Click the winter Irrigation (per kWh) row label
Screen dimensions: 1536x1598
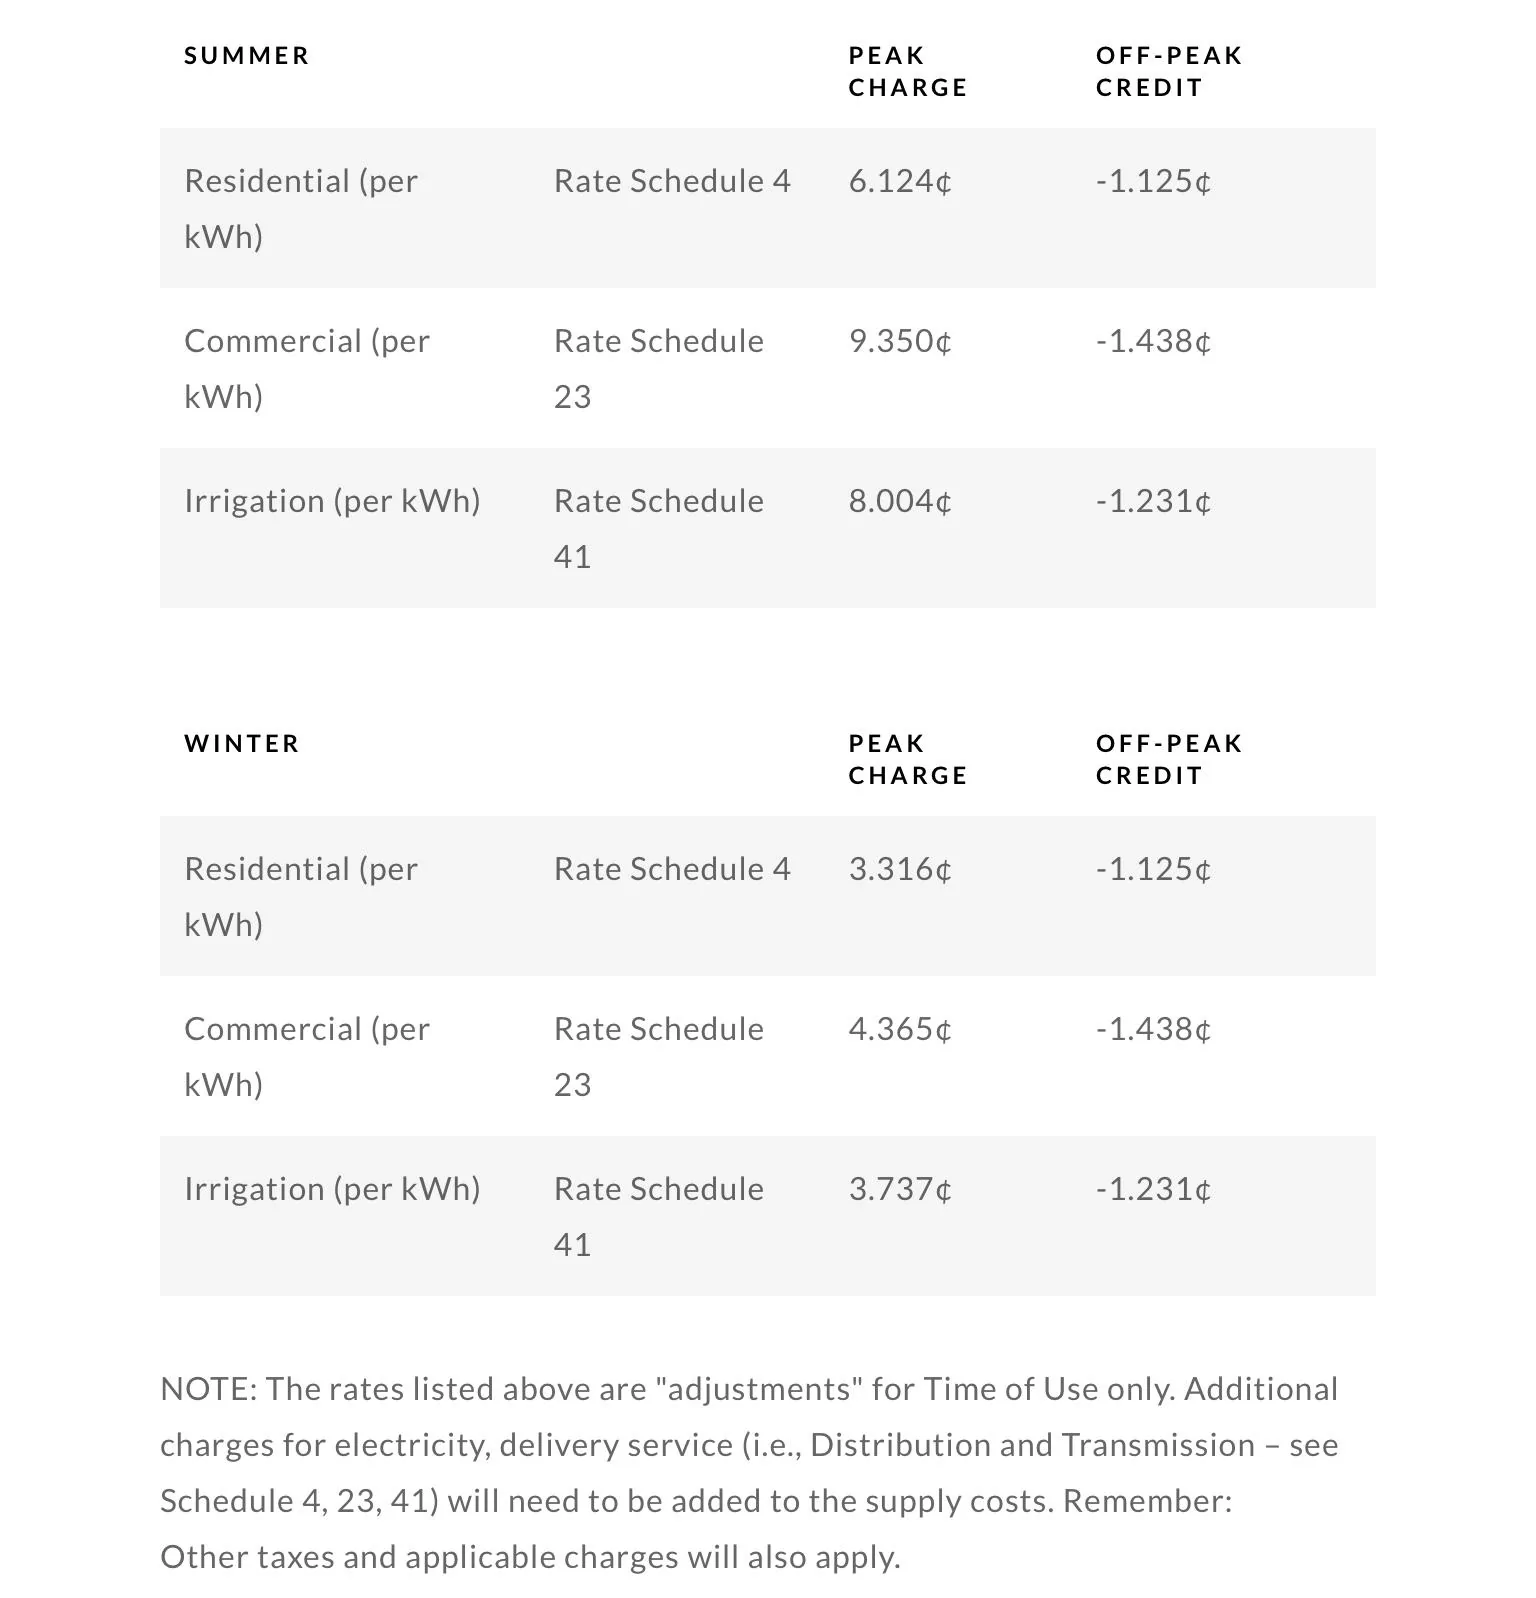click(x=332, y=1189)
